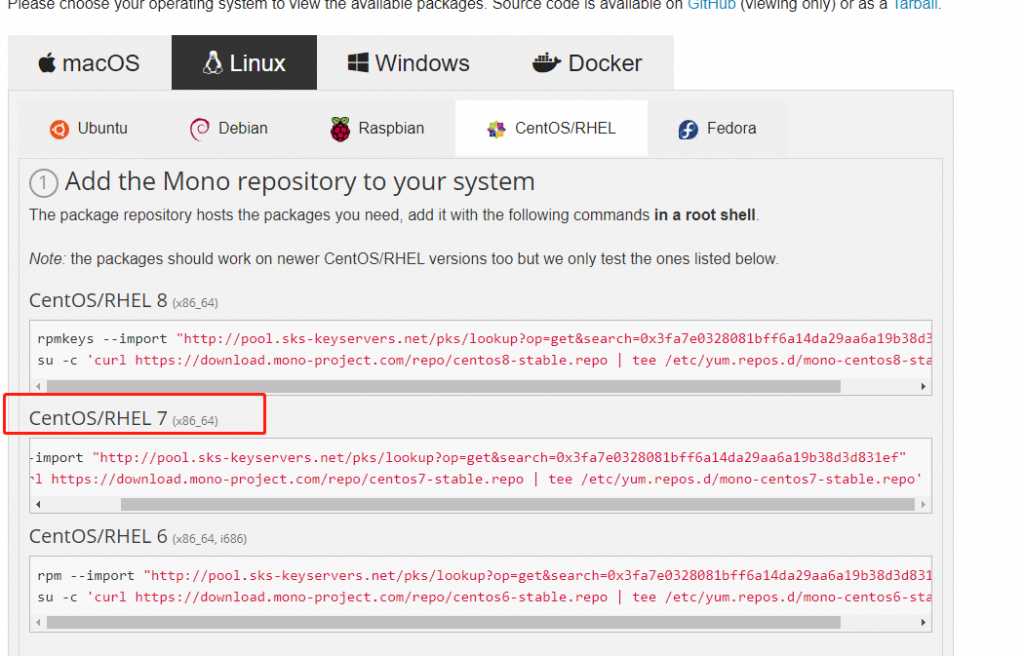
Task: Click the italic 'Note:' text
Action: [x=47, y=259]
